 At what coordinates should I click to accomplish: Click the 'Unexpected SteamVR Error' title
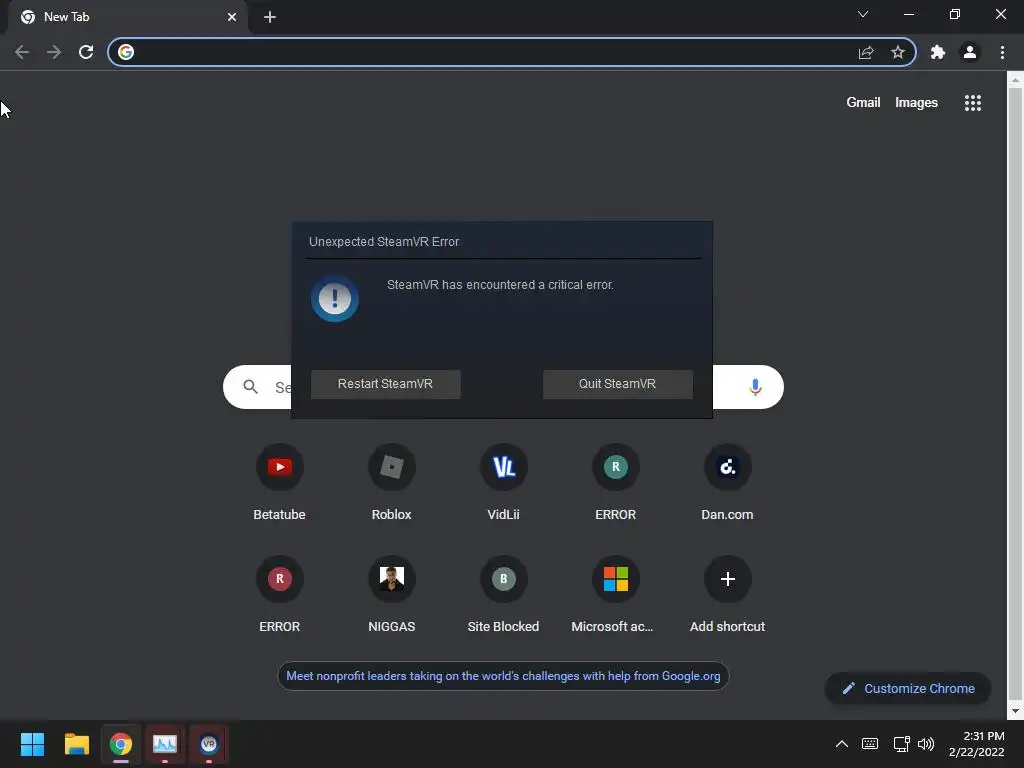click(x=384, y=242)
